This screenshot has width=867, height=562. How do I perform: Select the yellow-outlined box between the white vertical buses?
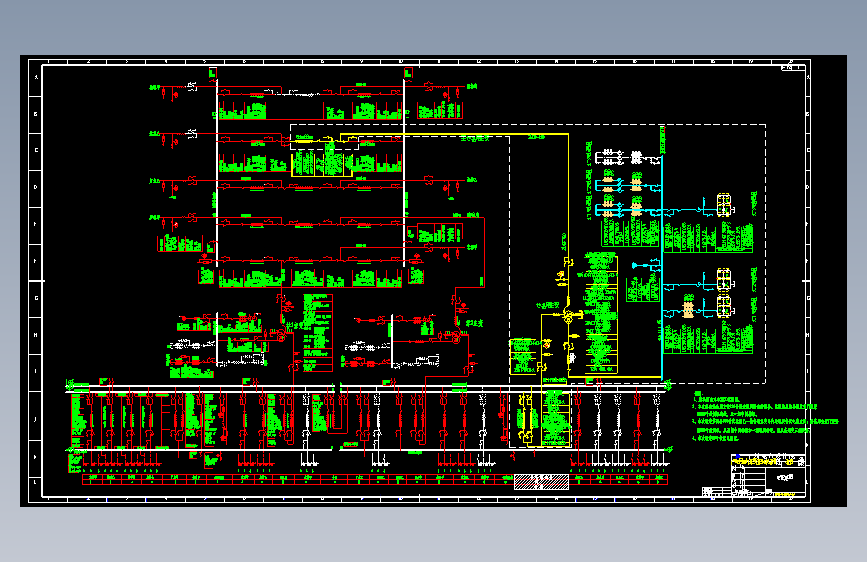pos(322,164)
